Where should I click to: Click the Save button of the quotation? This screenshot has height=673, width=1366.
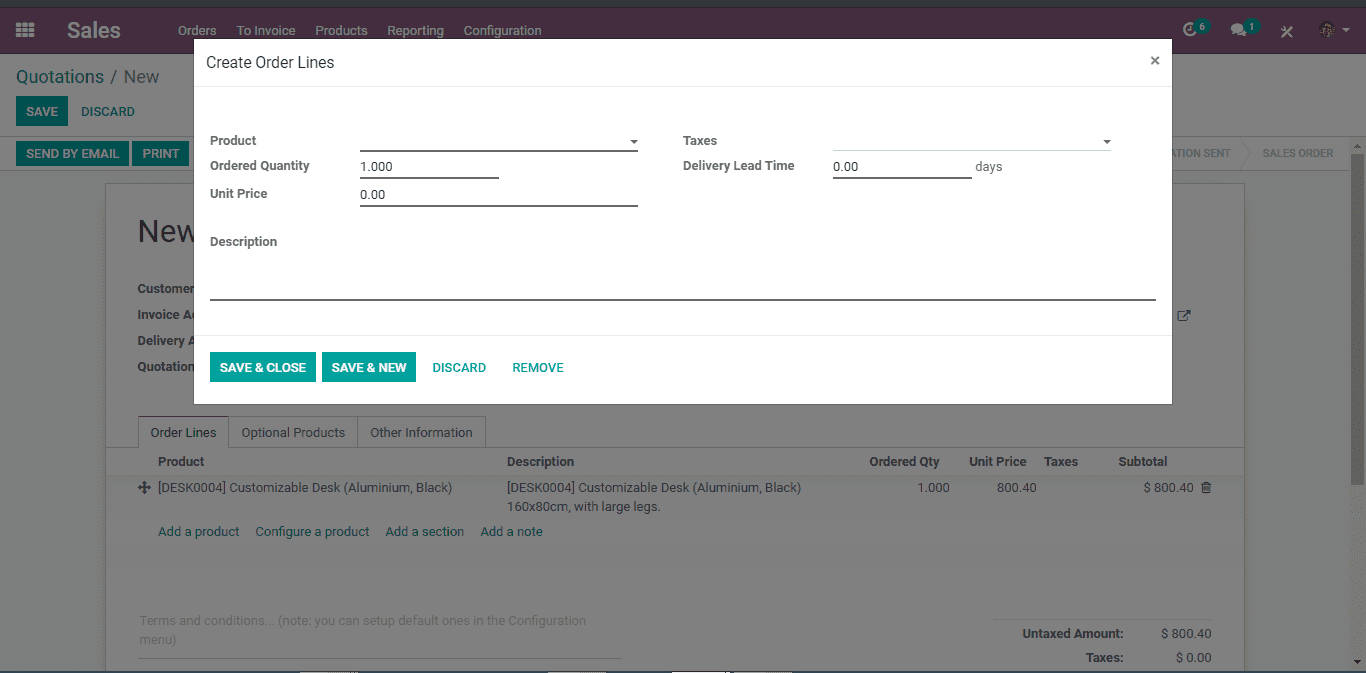42,111
